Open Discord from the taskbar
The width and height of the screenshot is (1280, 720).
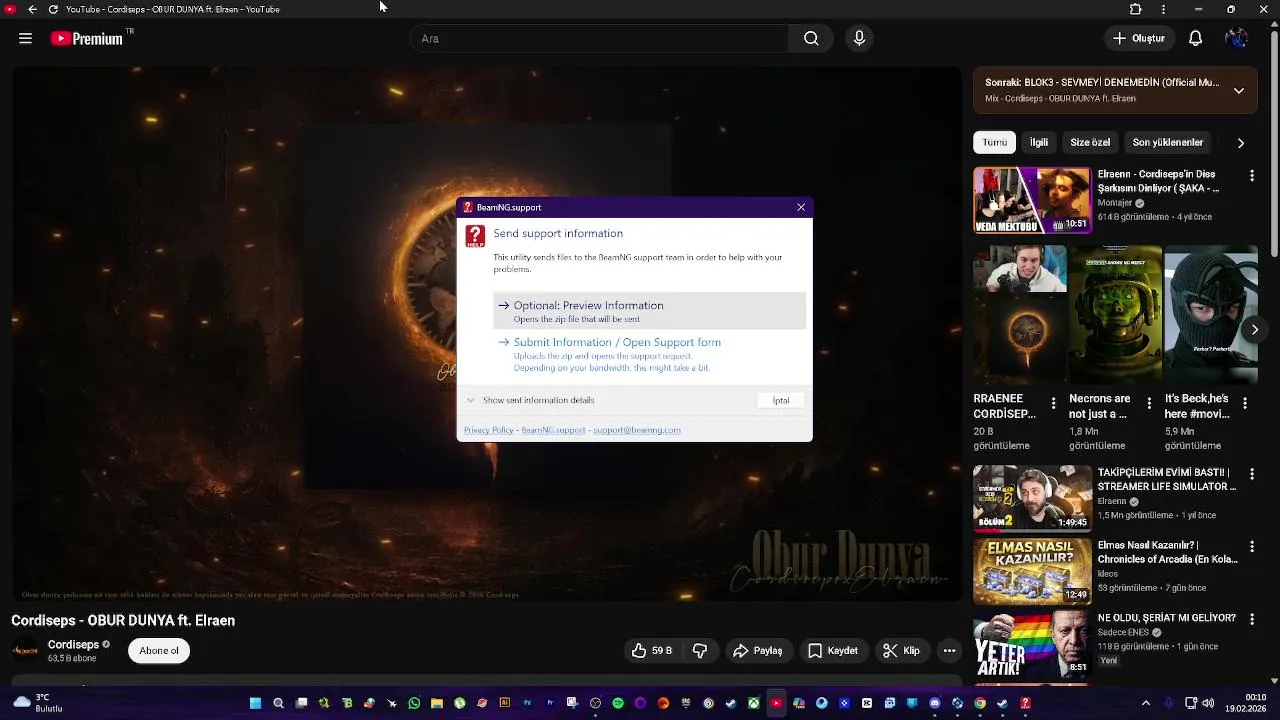pyautogui.click(x=934, y=703)
